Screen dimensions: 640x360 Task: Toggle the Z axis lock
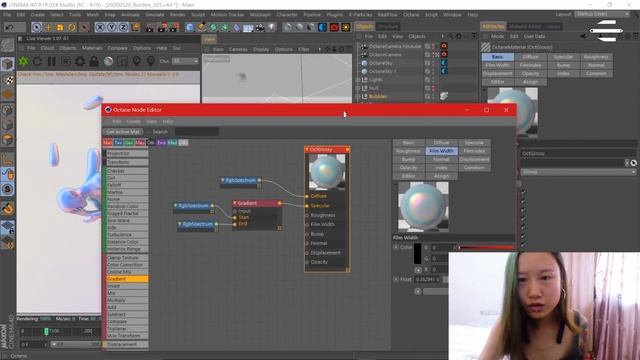123,27
